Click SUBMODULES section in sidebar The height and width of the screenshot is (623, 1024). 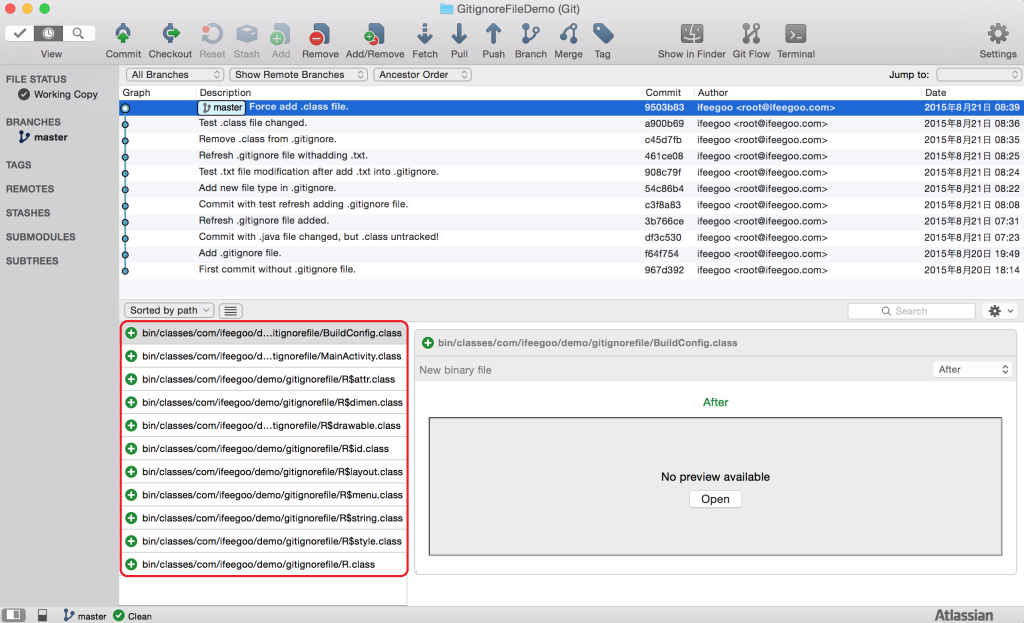tap(40, 237)
